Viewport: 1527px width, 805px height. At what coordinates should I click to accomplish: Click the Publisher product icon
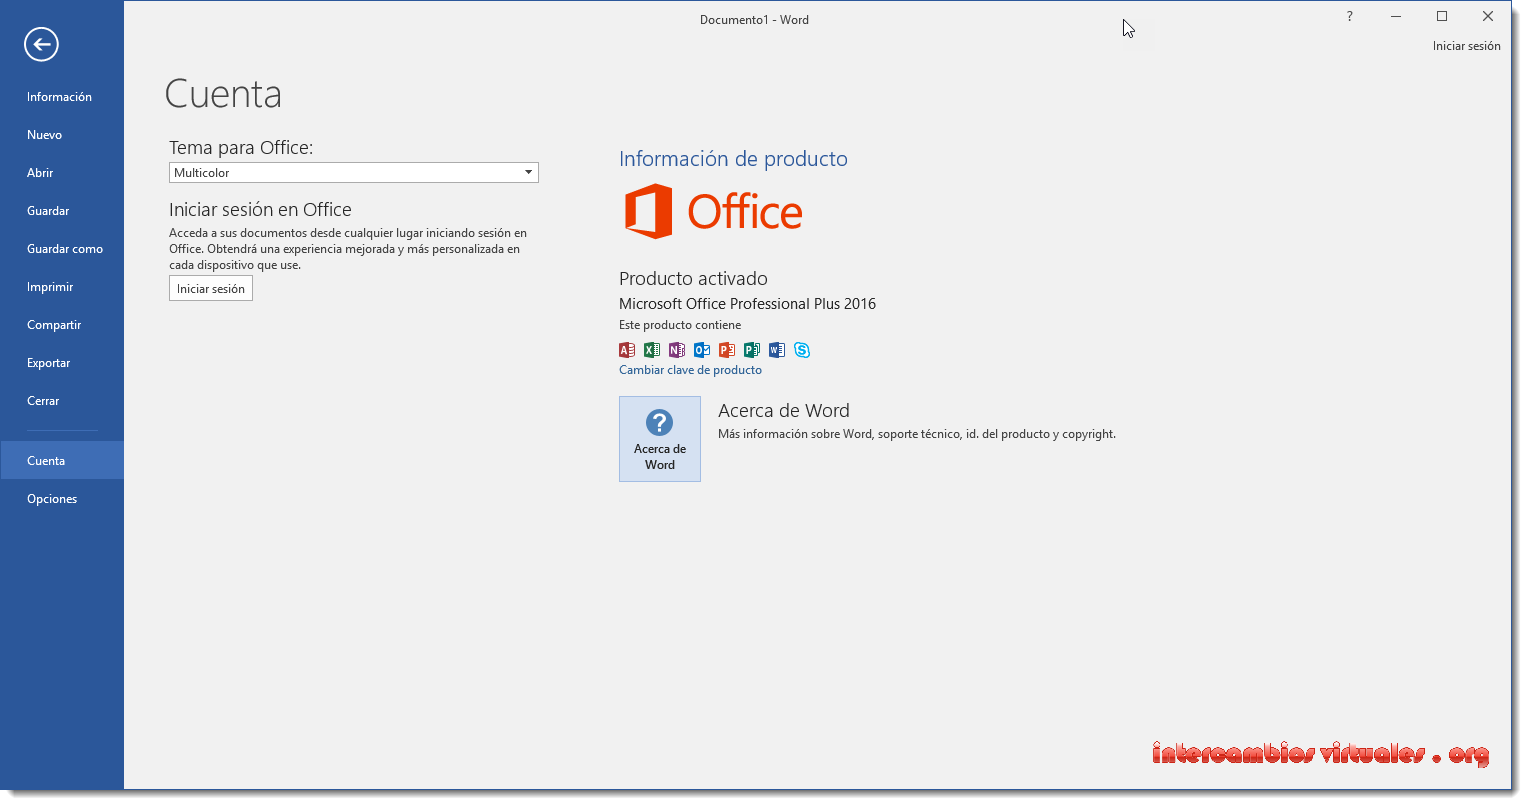752,350
